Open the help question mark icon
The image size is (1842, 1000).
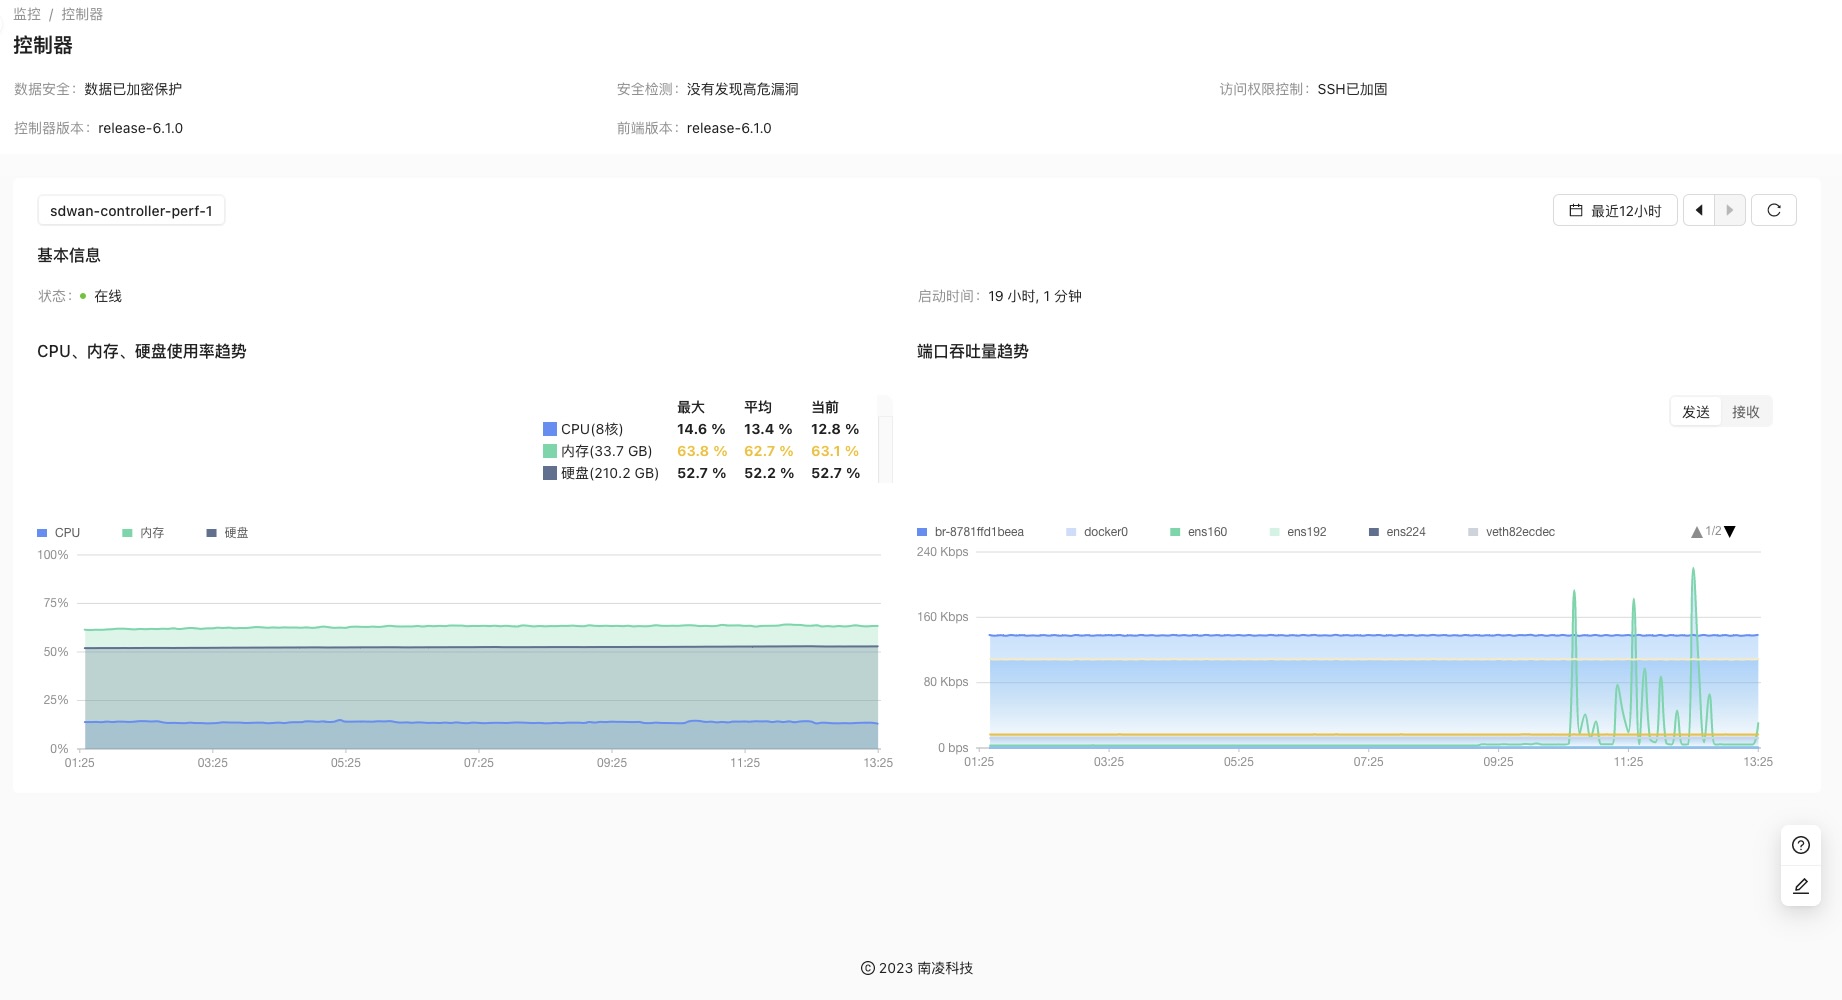[1801, 845]
